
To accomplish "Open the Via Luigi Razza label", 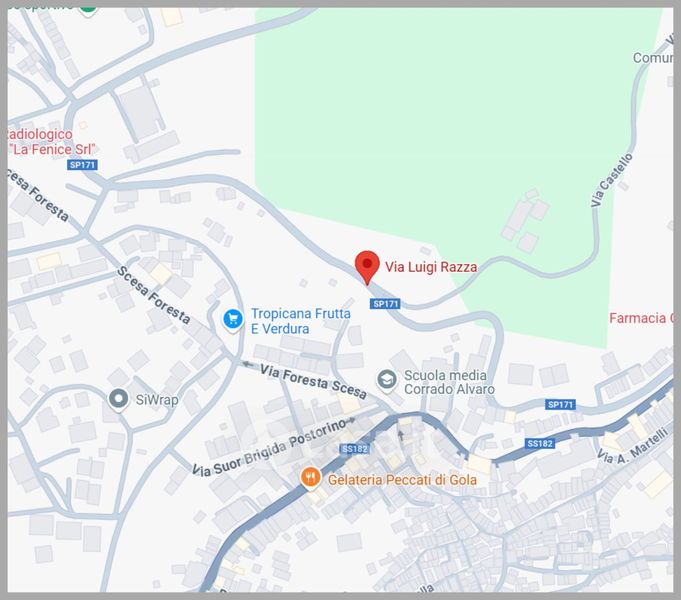I will 431,267.
